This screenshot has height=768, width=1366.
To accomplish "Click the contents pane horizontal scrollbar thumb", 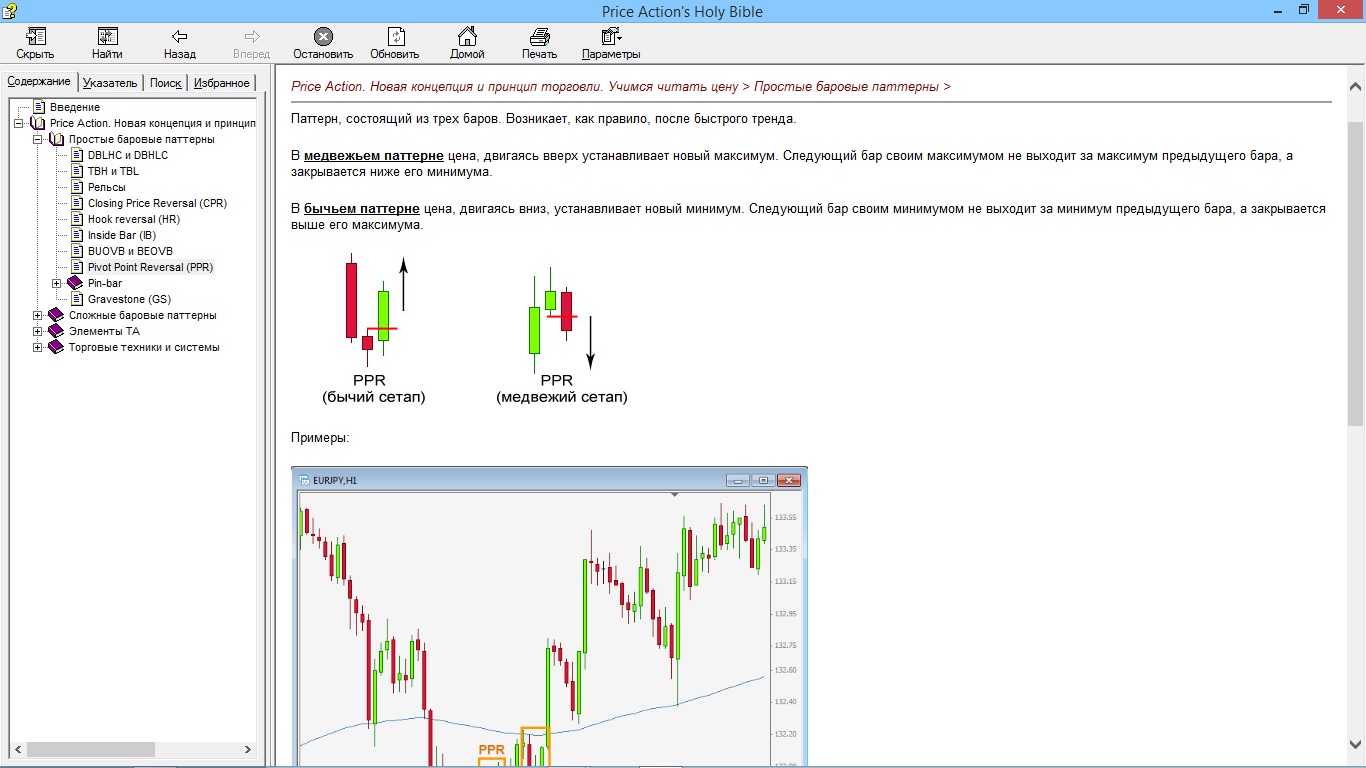I will (91, 748).
